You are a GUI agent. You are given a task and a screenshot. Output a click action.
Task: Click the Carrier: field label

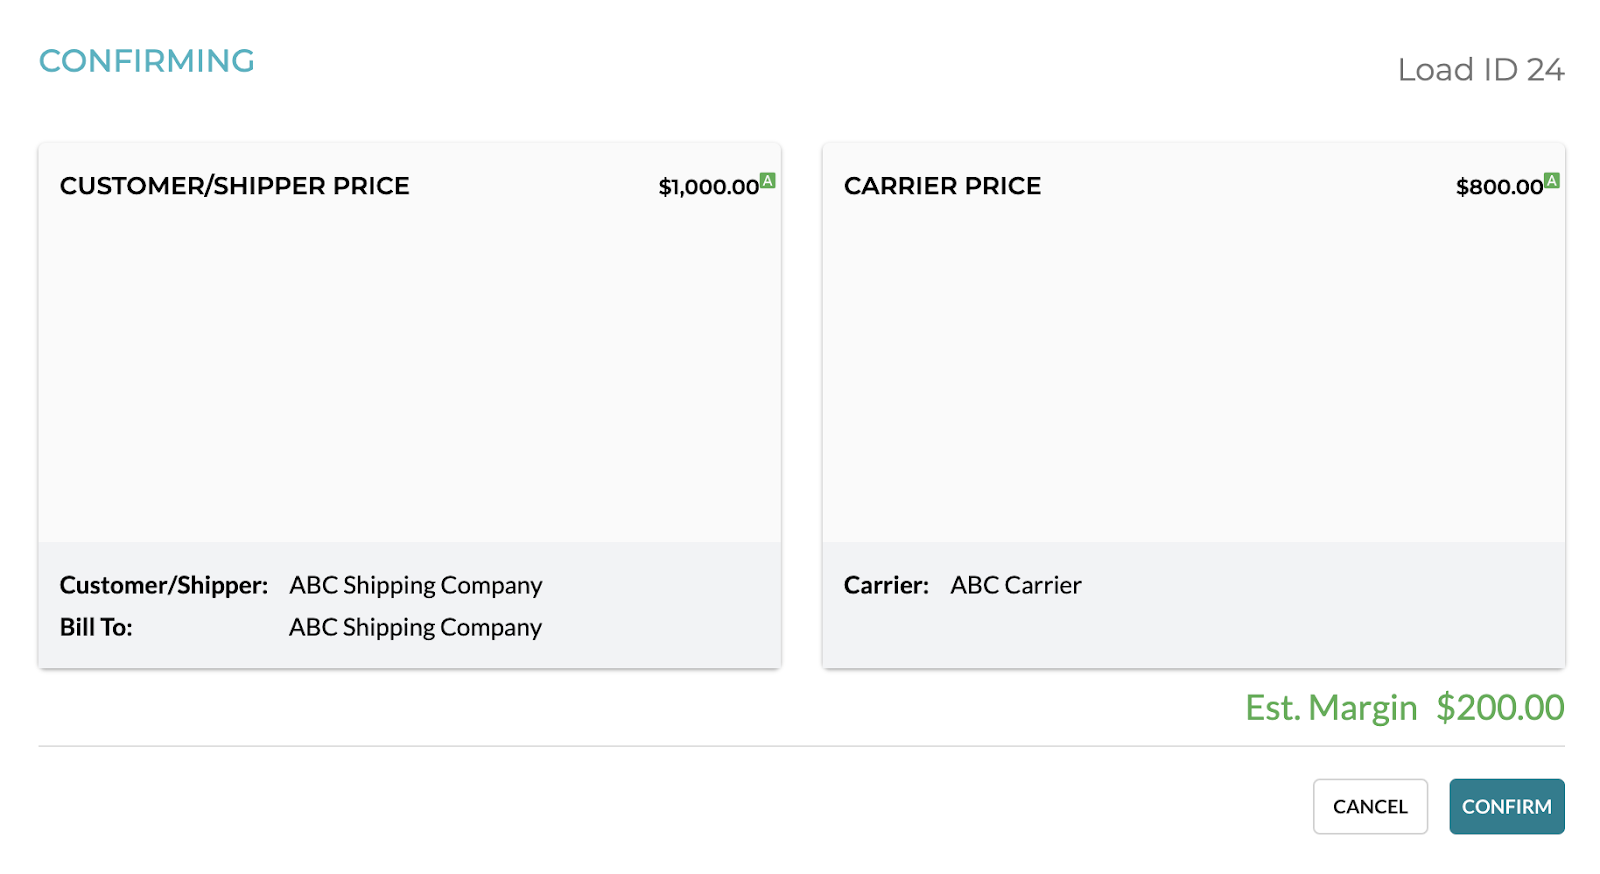point(886,585)
